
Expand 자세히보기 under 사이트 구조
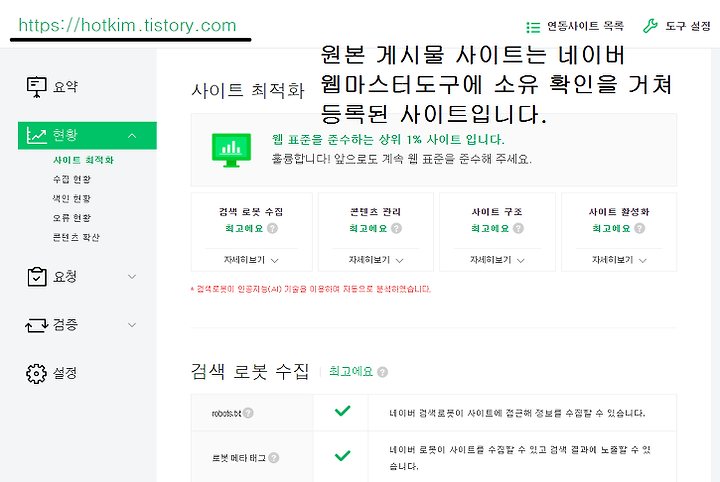pyautogui.click(x=497, y=260)
